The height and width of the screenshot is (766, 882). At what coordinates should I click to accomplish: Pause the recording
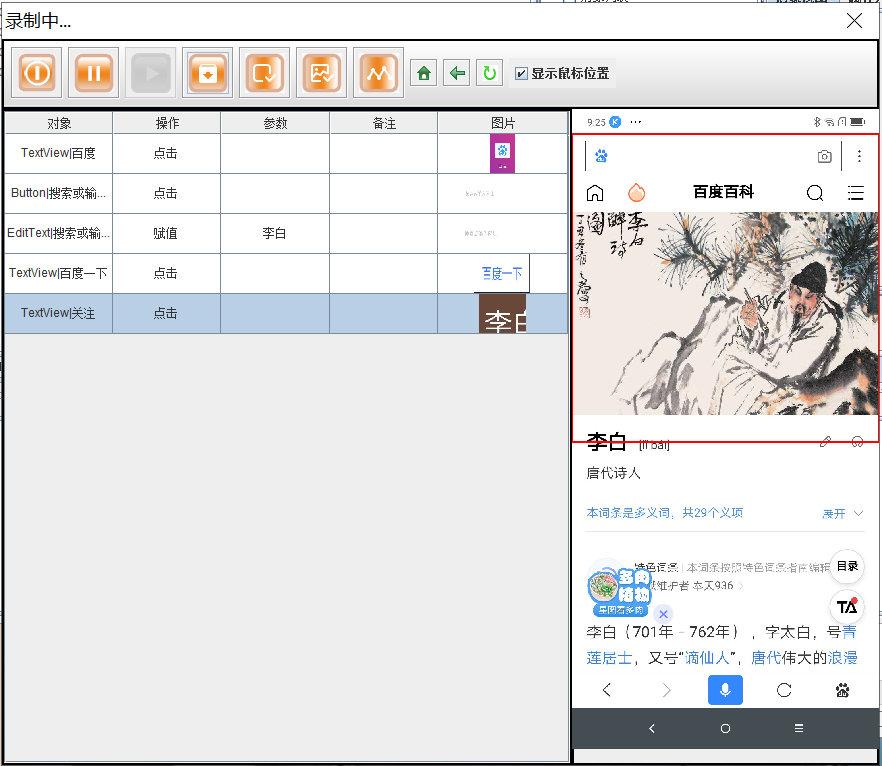tap(93, 73)
